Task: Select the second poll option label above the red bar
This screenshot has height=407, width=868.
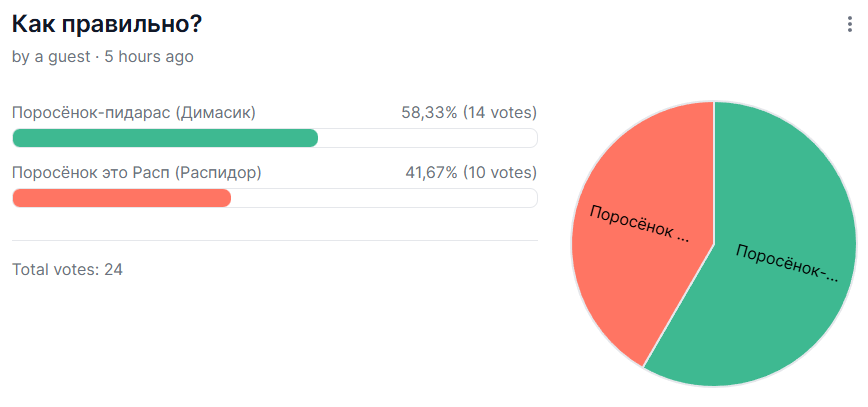Action: [x=137, y=173]
